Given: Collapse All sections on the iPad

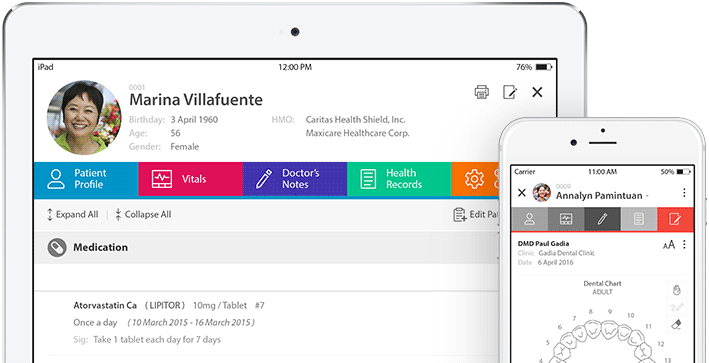Looking at the screenshot, I should coord(143,214).
